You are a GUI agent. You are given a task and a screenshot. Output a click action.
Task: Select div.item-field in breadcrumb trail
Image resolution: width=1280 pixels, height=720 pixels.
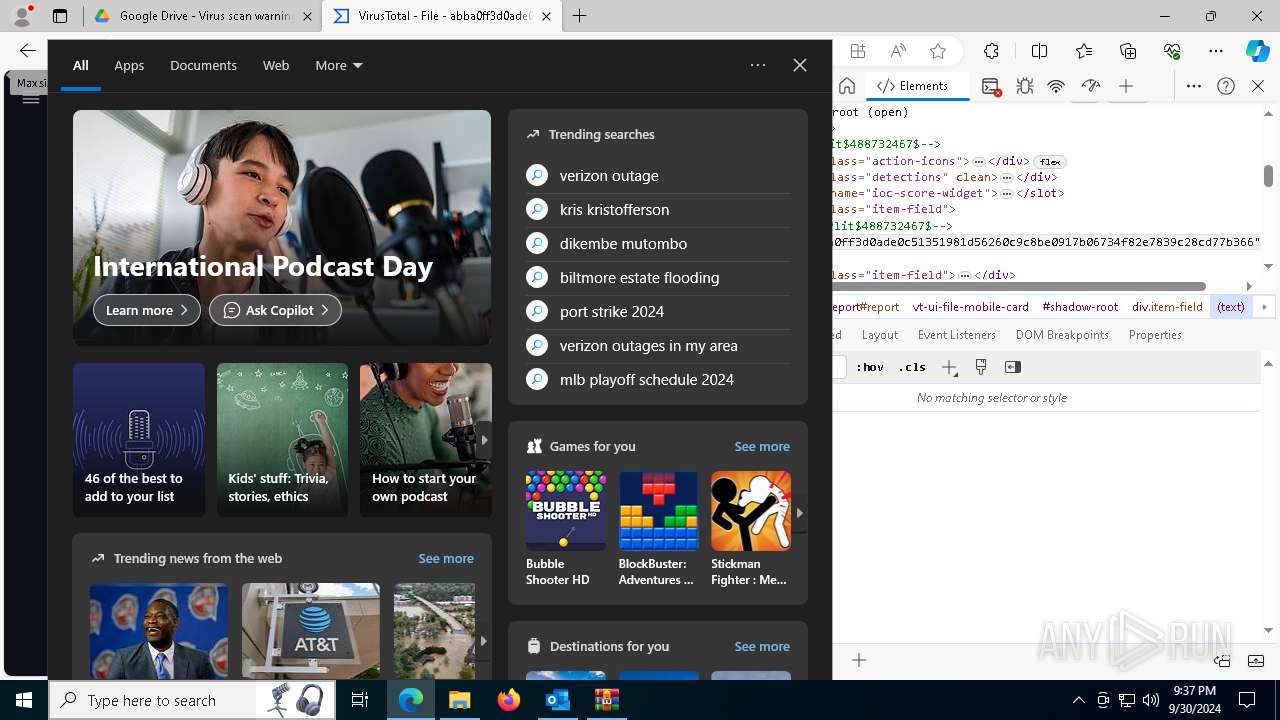click(x=1167, y=307)
